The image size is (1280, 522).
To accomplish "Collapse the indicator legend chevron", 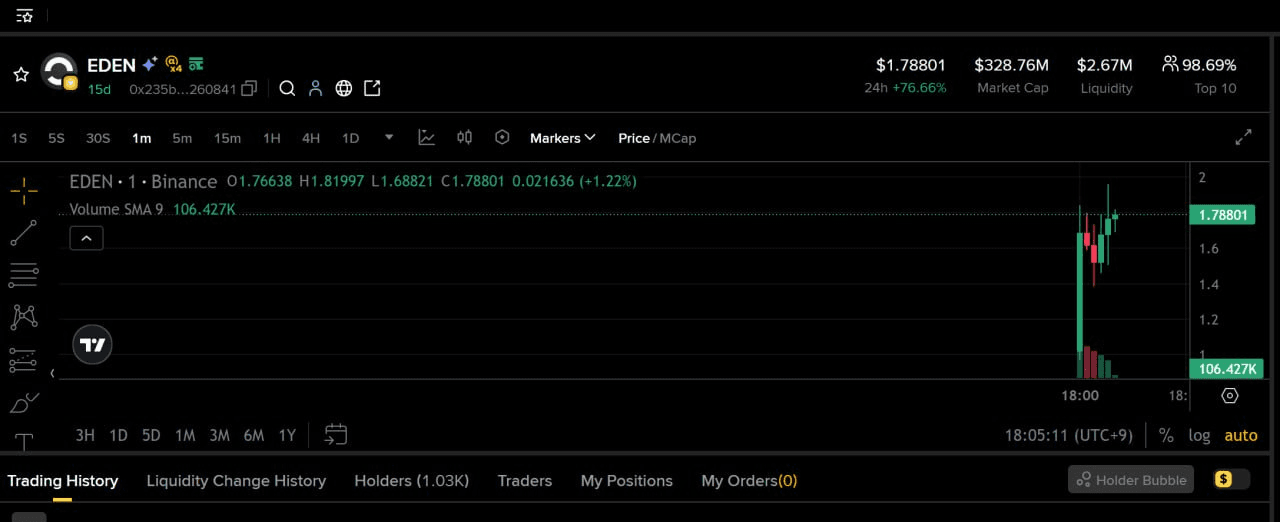I will [x=86, y=238].
